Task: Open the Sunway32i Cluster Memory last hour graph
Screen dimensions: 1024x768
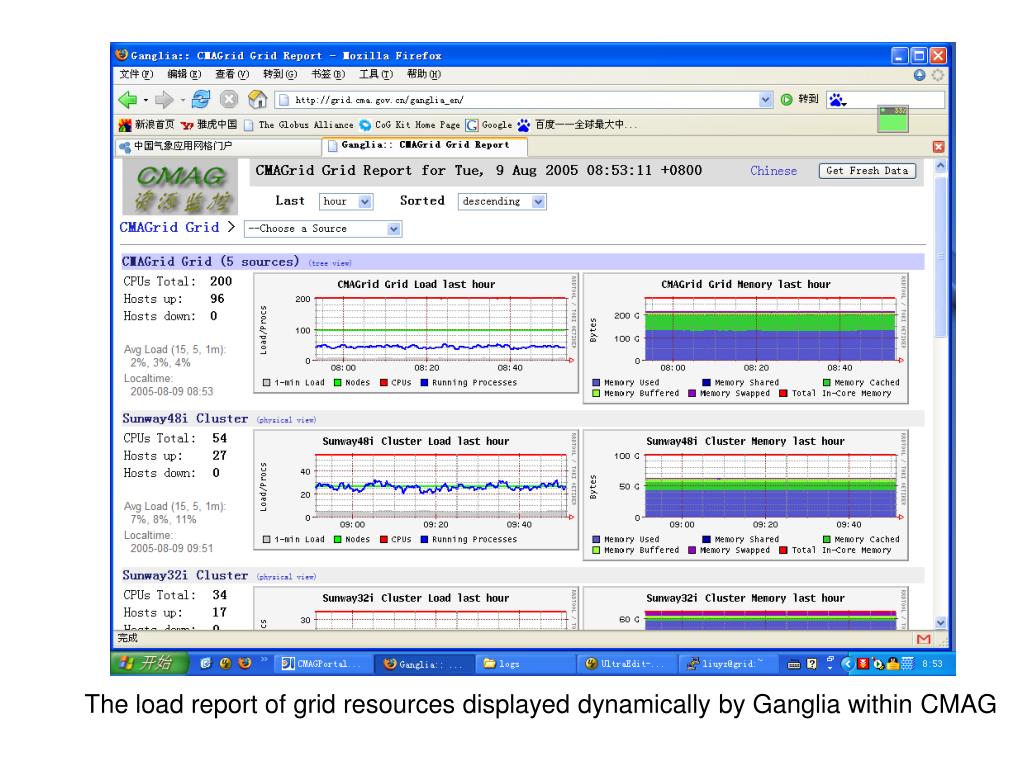Action: 745,608
